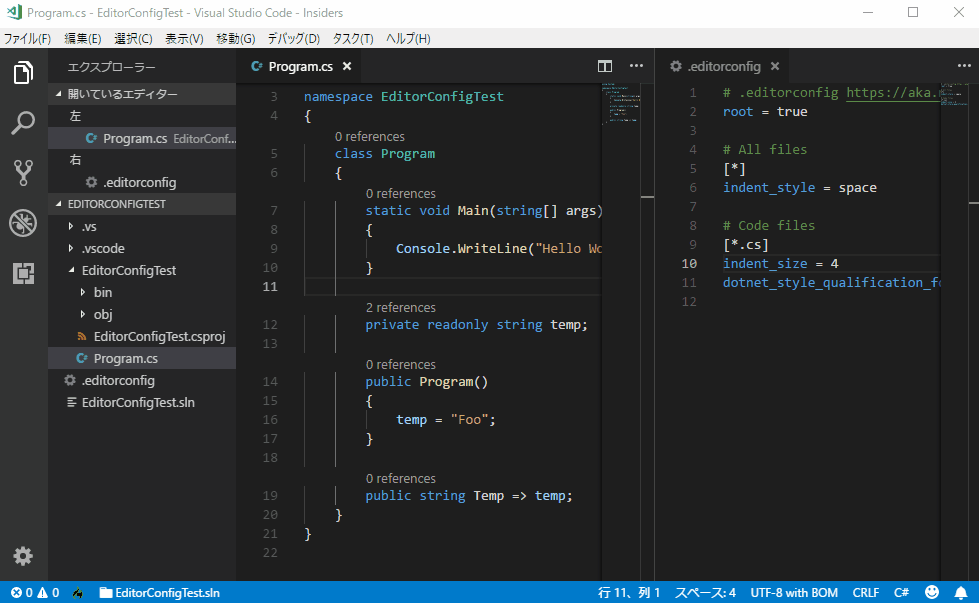Image resolution: width=979 pixels, height=603 pixels.
Task: Open more actions for Program.cs editor group
Action: 636,66
